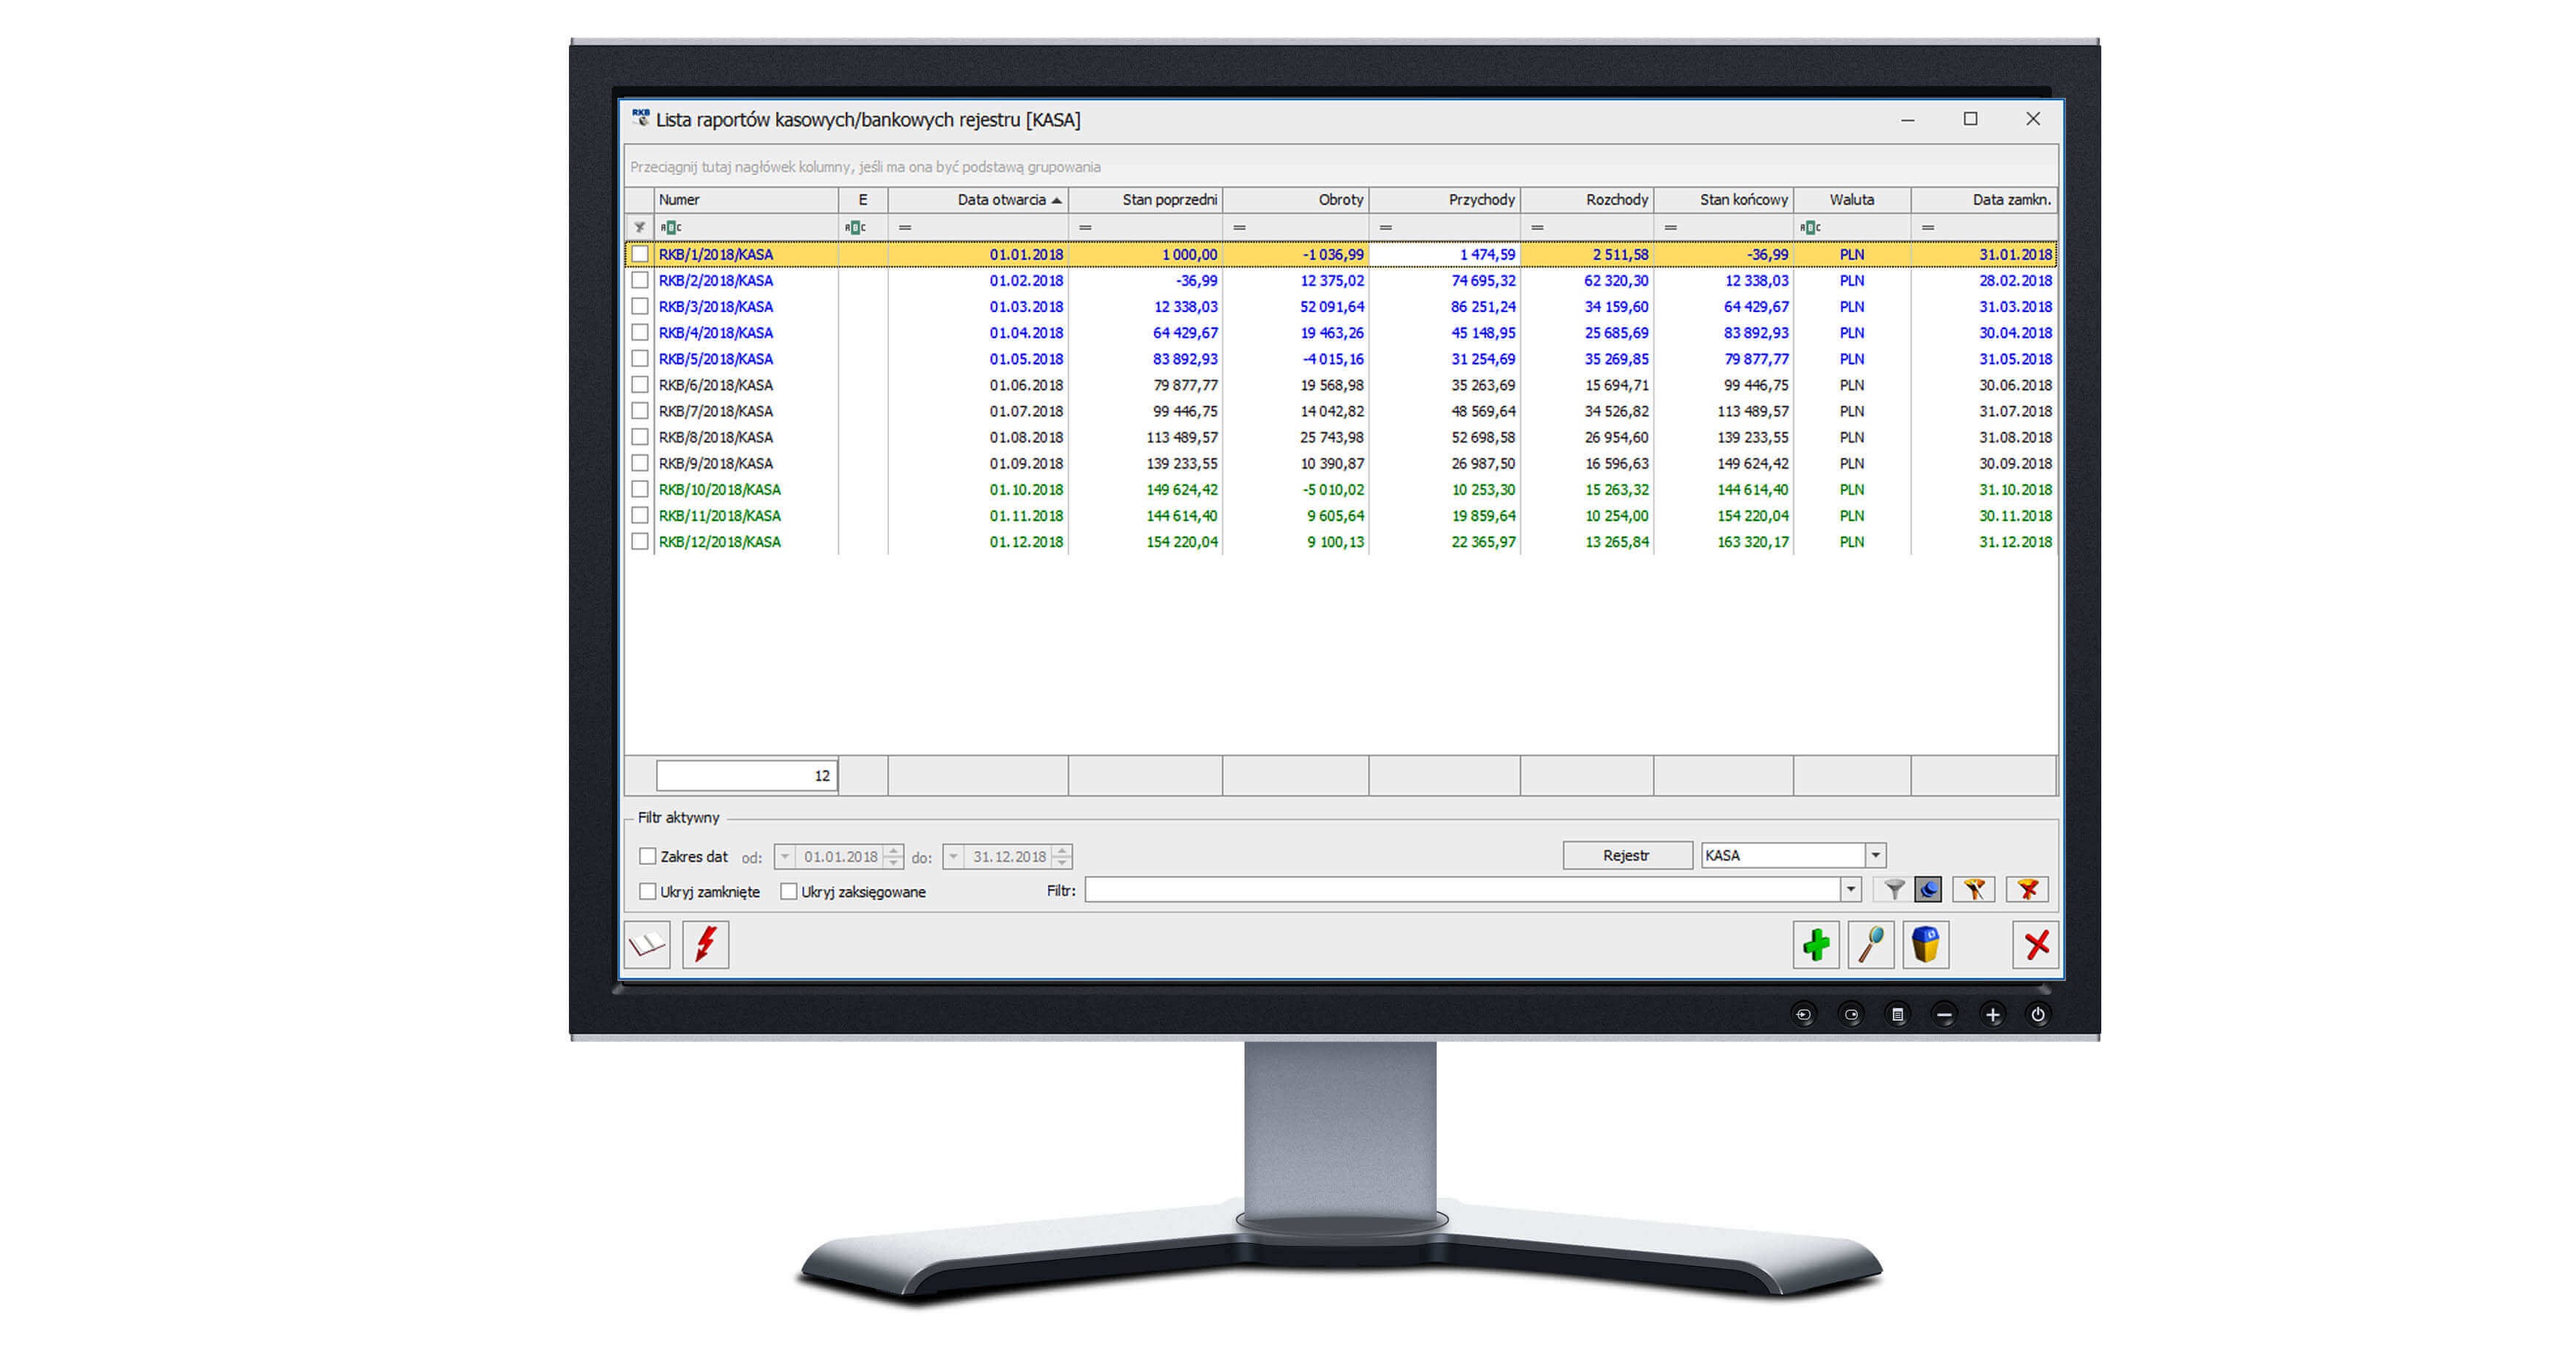This screenshot has height=1360, width=2576.
Task: Close window using red X button at bottom
Action: (x=2036, y=944)
